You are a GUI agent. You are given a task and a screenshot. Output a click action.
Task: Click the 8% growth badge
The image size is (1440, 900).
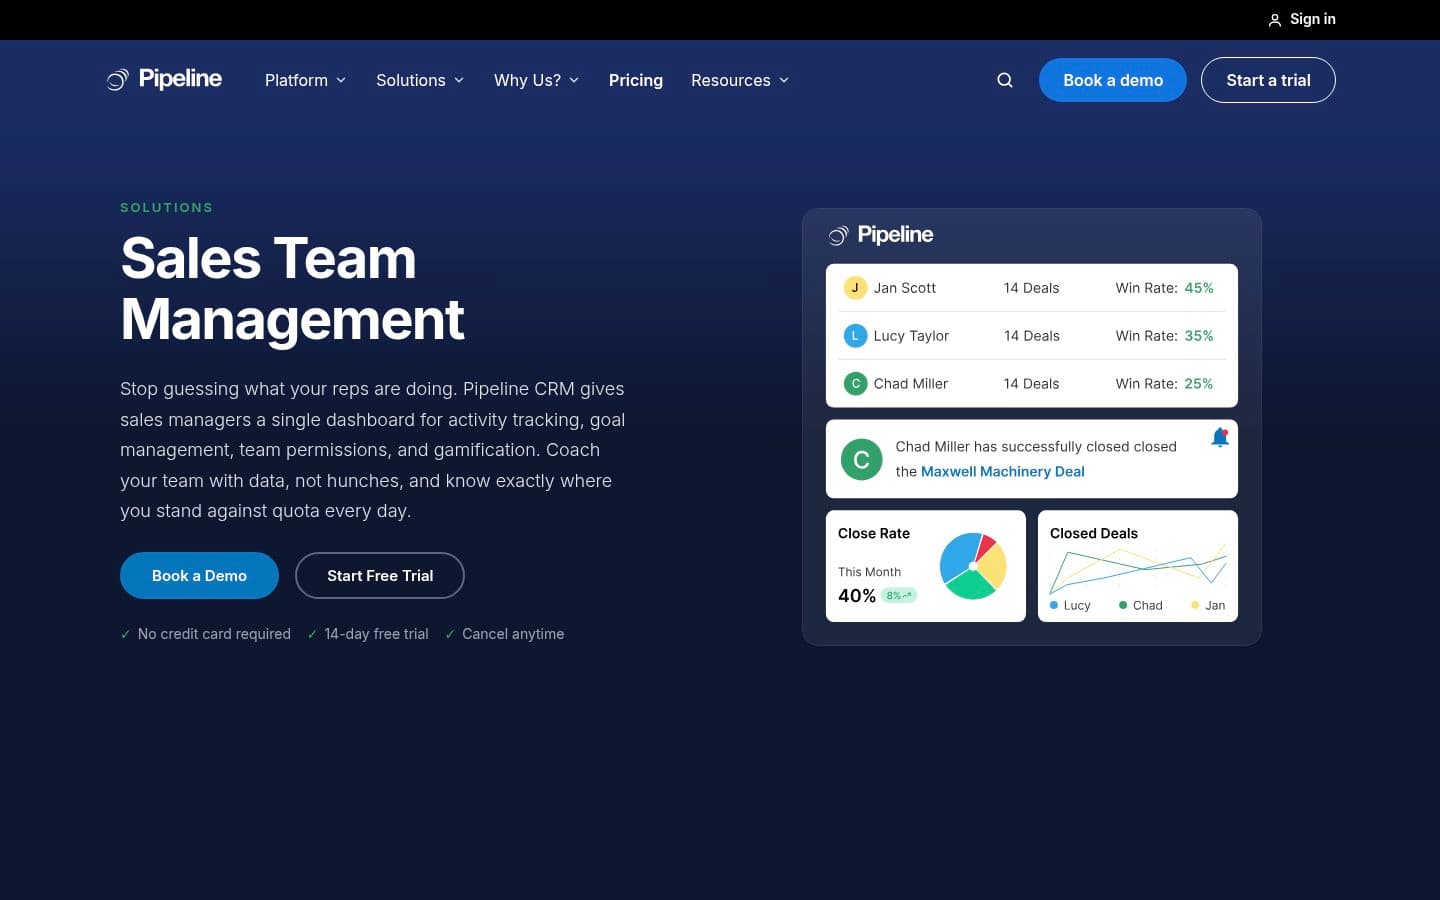coord(899,595)
